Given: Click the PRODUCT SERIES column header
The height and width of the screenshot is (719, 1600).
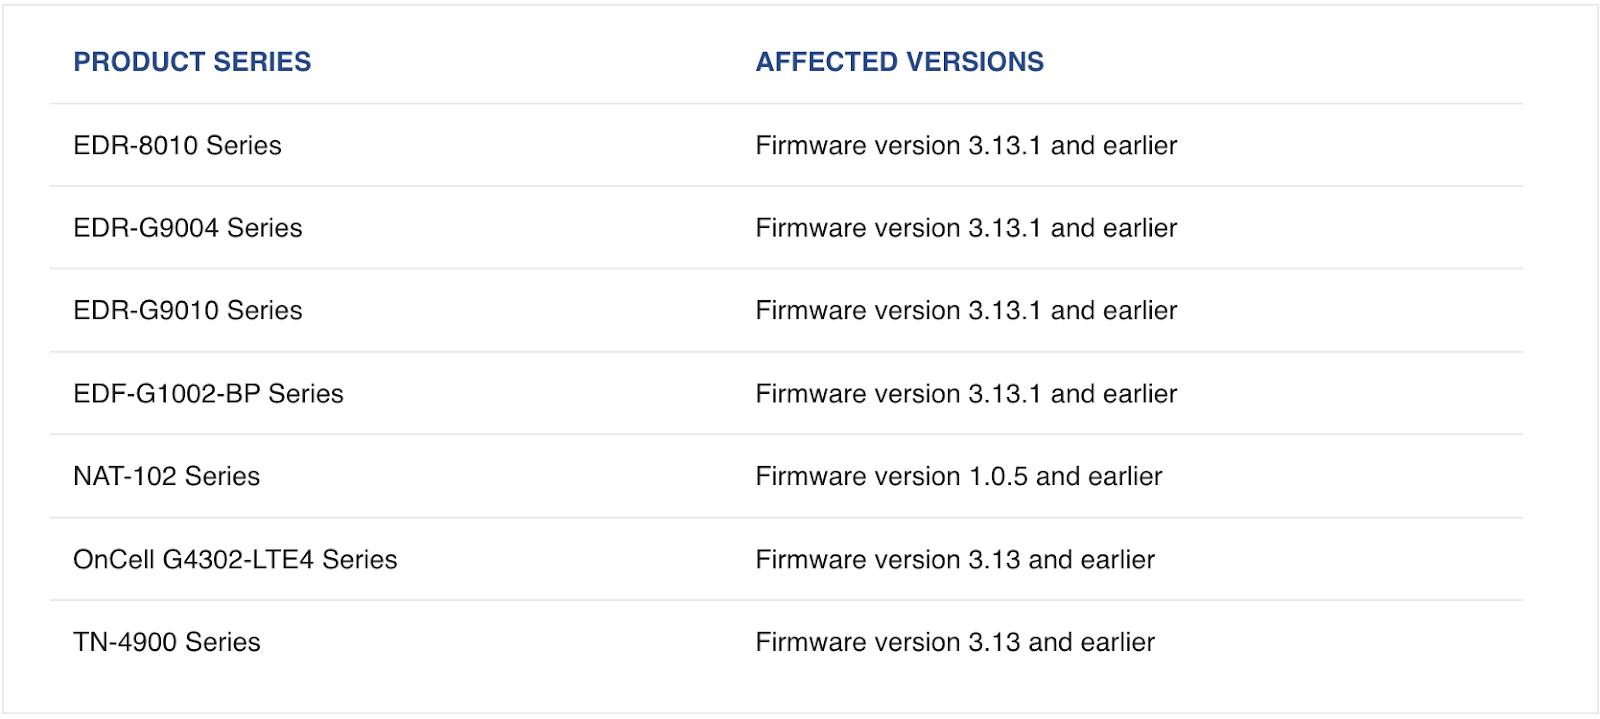Looking at the screenshot, I should [x=192, y=62].
